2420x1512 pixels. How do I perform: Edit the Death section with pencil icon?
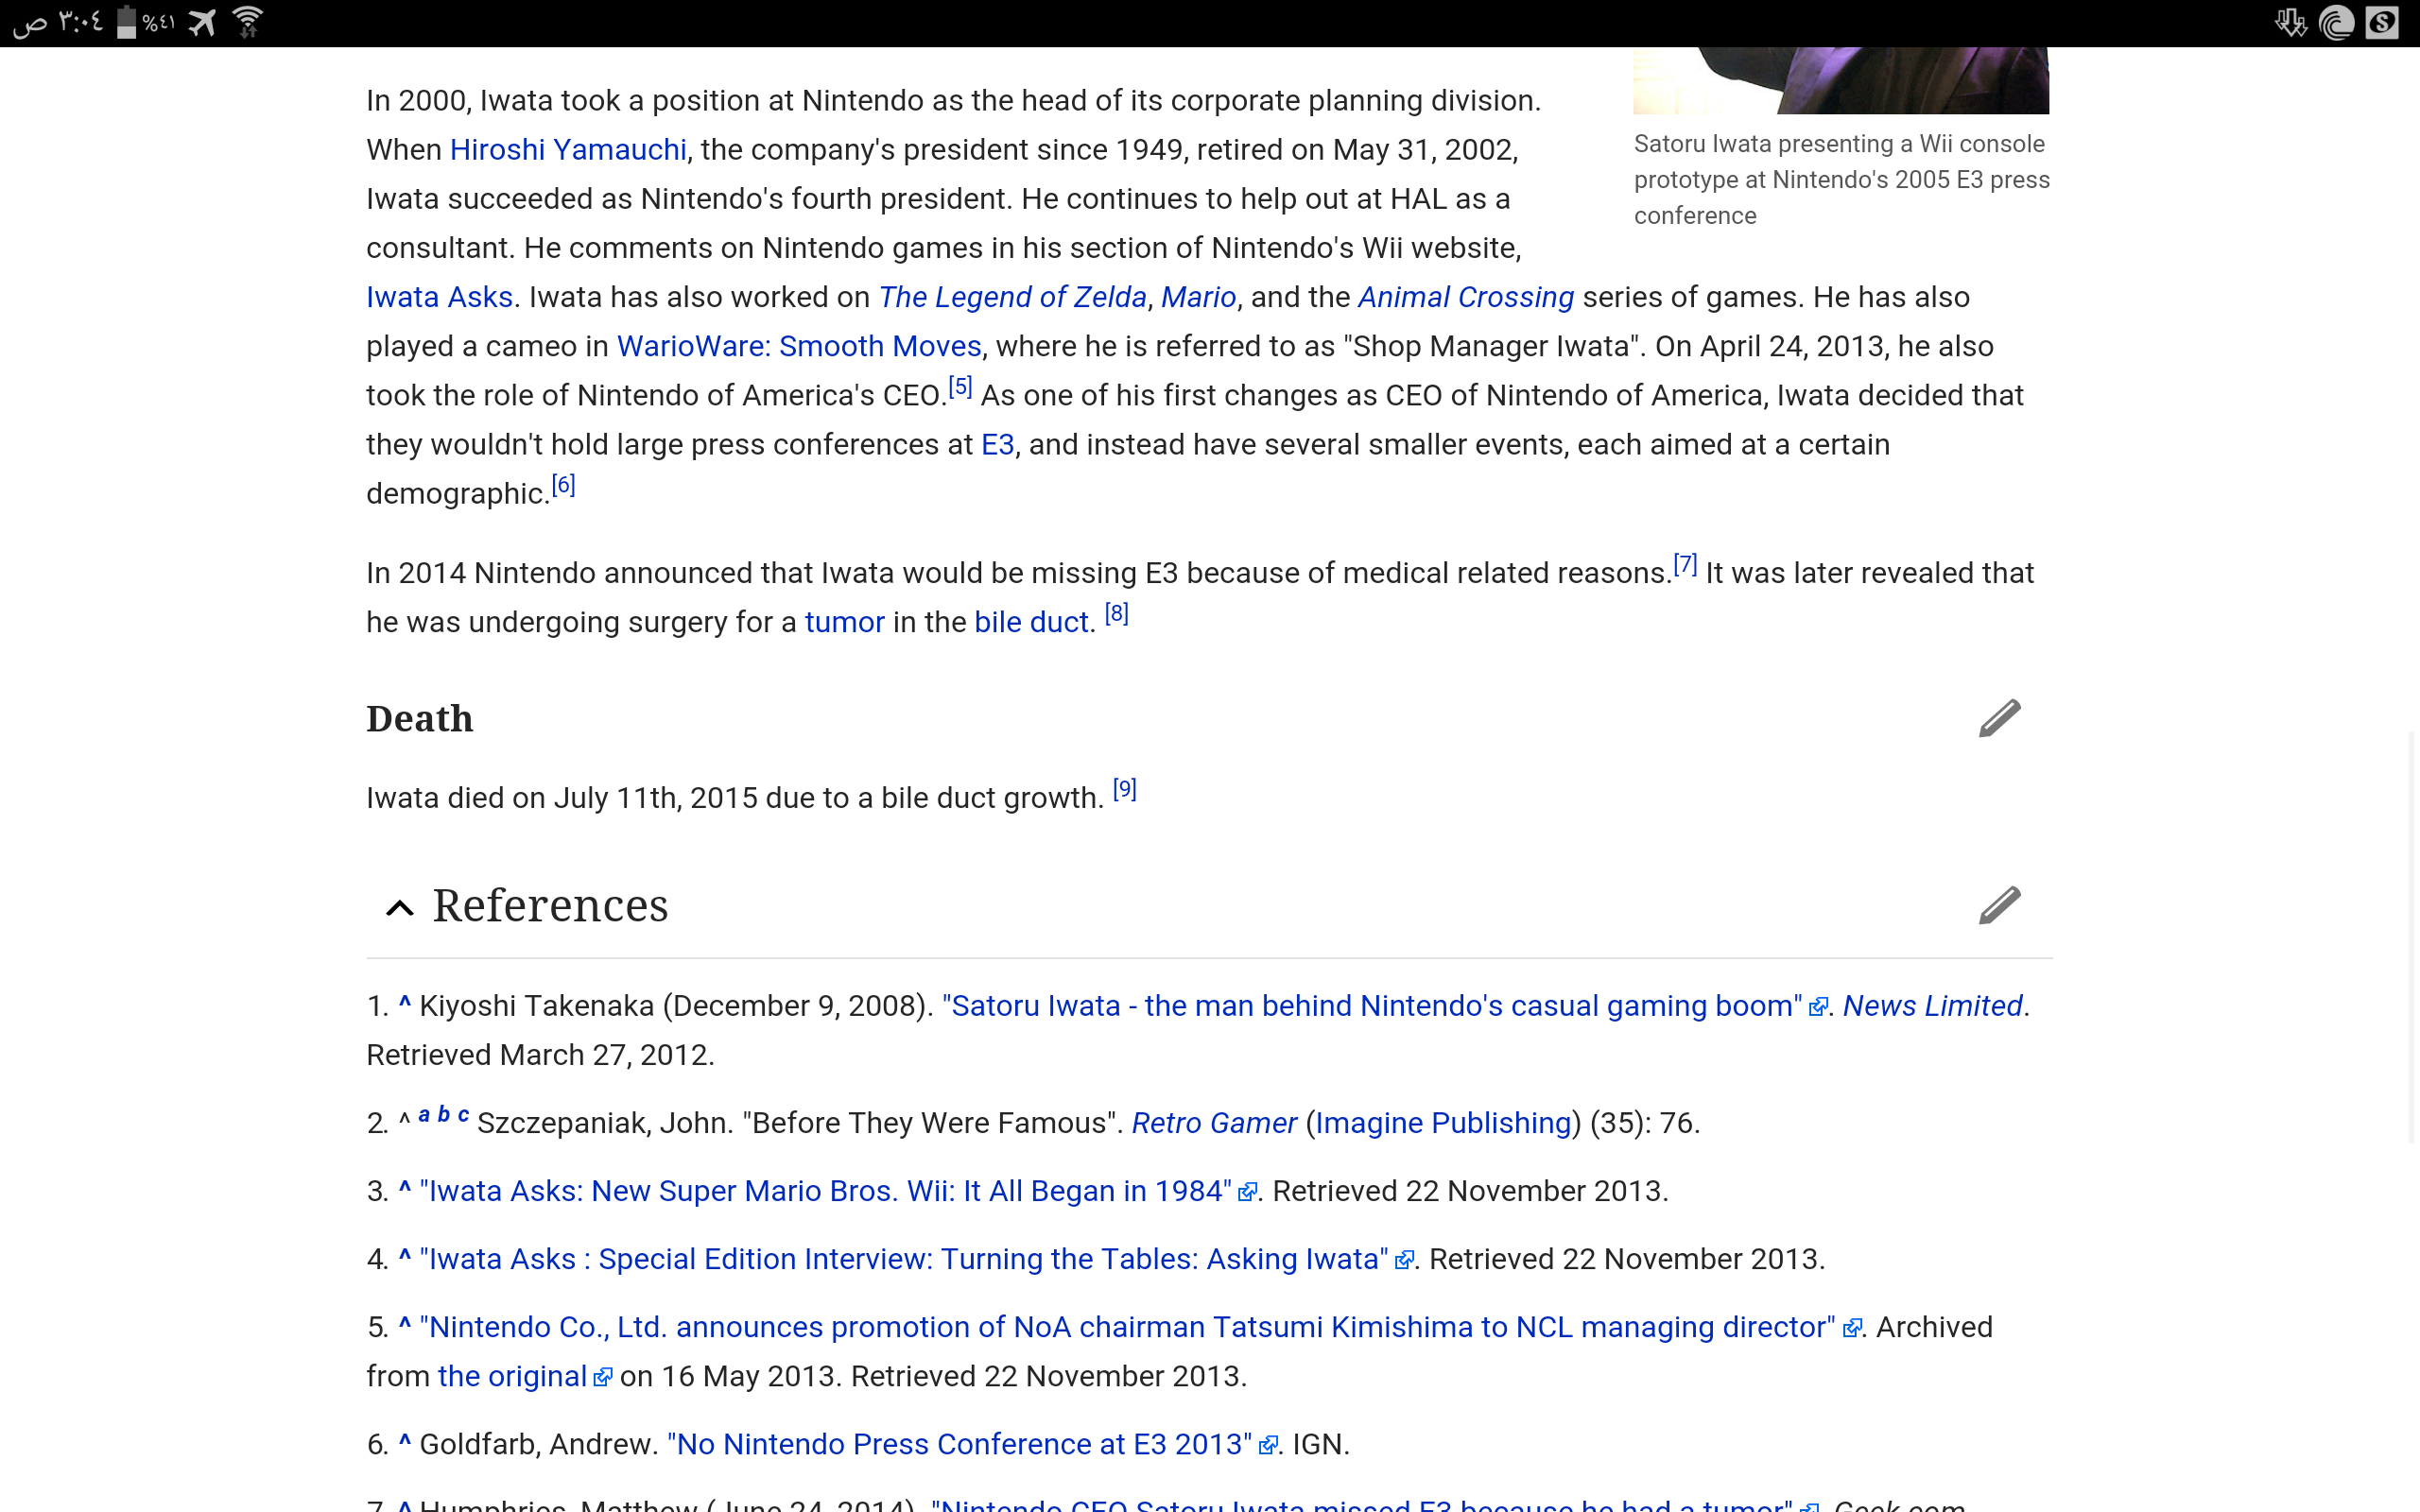pos(1999,718)
